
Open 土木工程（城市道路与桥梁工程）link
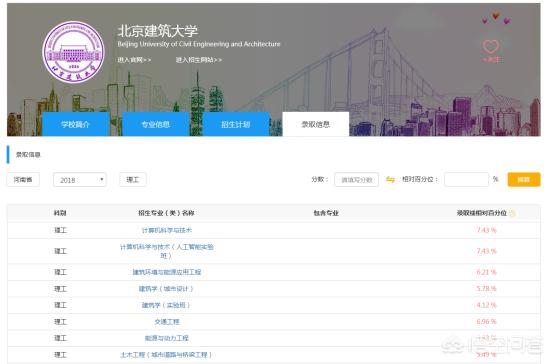[166, 355]
